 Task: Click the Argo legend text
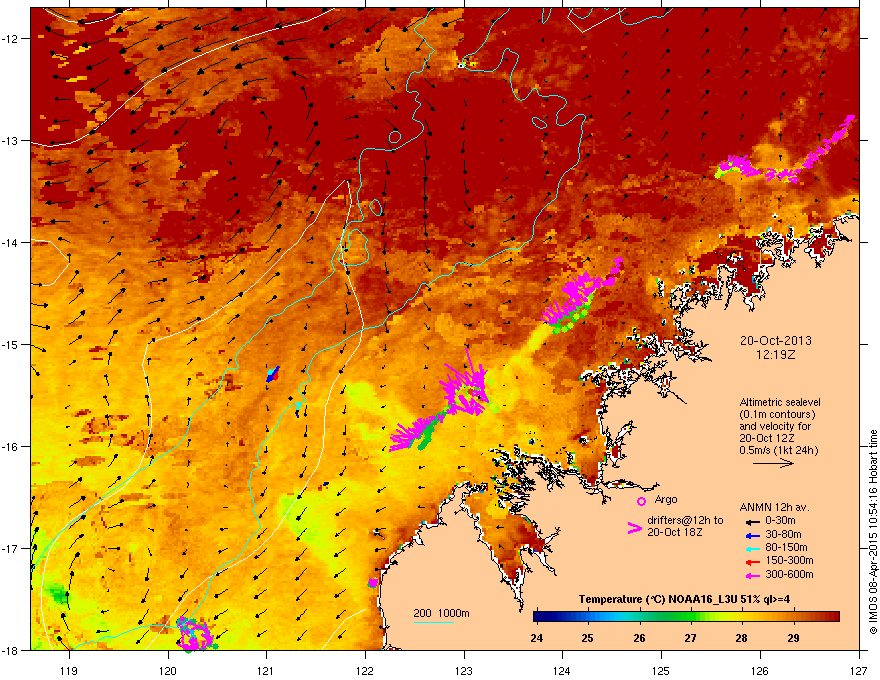[x=666, y=499]
